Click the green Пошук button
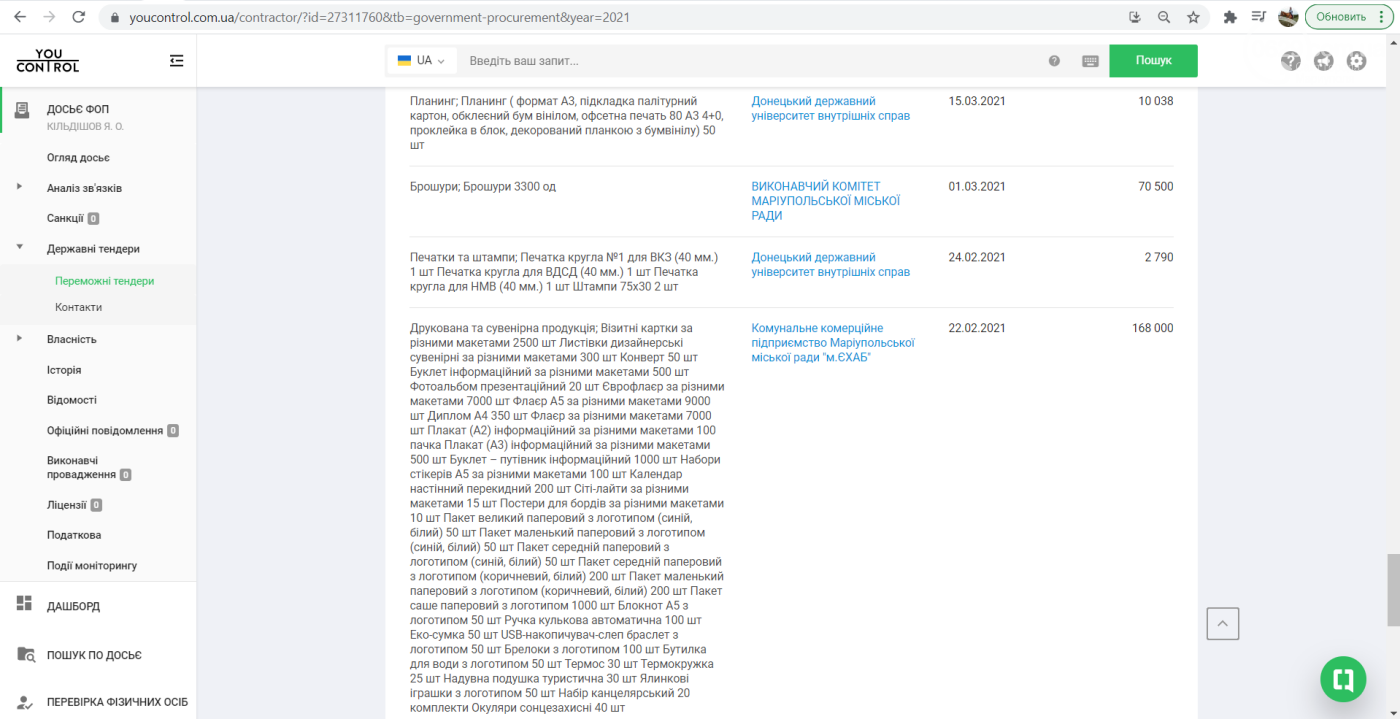 click(1153, 61)
